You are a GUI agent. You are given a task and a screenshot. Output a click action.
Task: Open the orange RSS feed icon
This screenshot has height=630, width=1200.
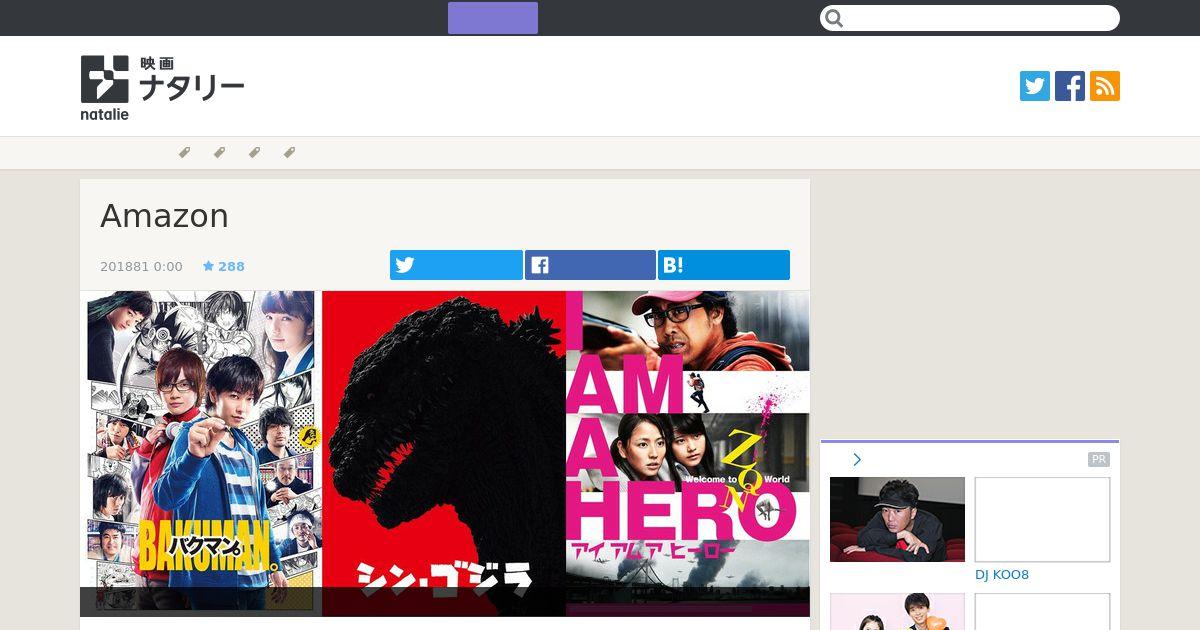(1105, 86)
